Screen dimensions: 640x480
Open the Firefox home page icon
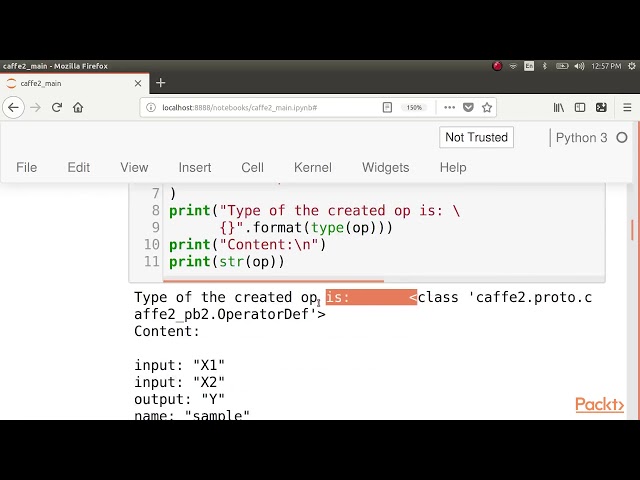point(78,107)
